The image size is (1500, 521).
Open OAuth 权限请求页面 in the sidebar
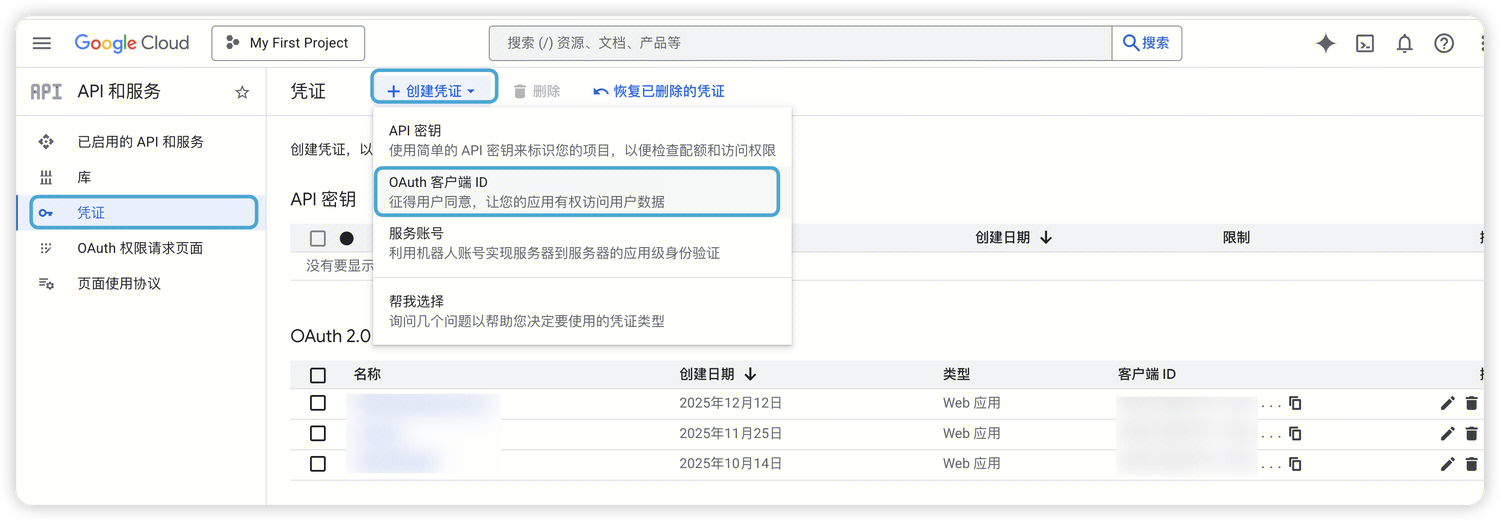pyautogui.click(x=140, y=248)
